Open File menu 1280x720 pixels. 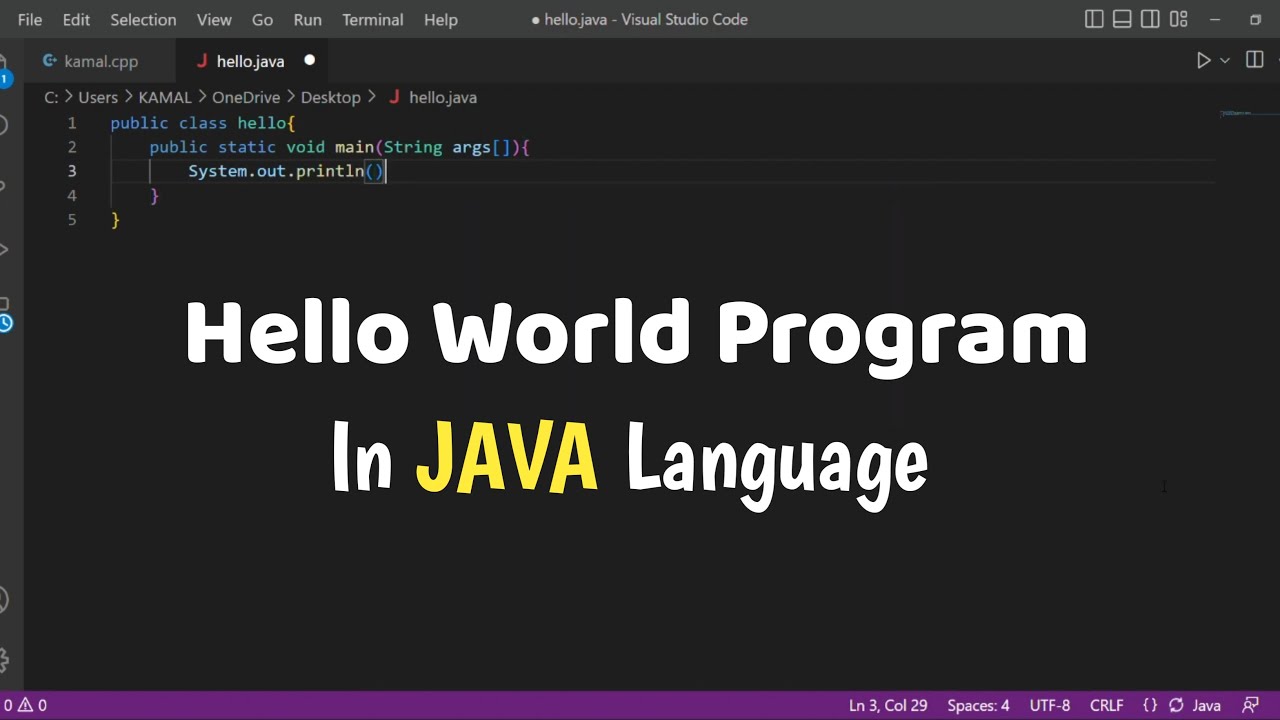click(x=30, y=19)
